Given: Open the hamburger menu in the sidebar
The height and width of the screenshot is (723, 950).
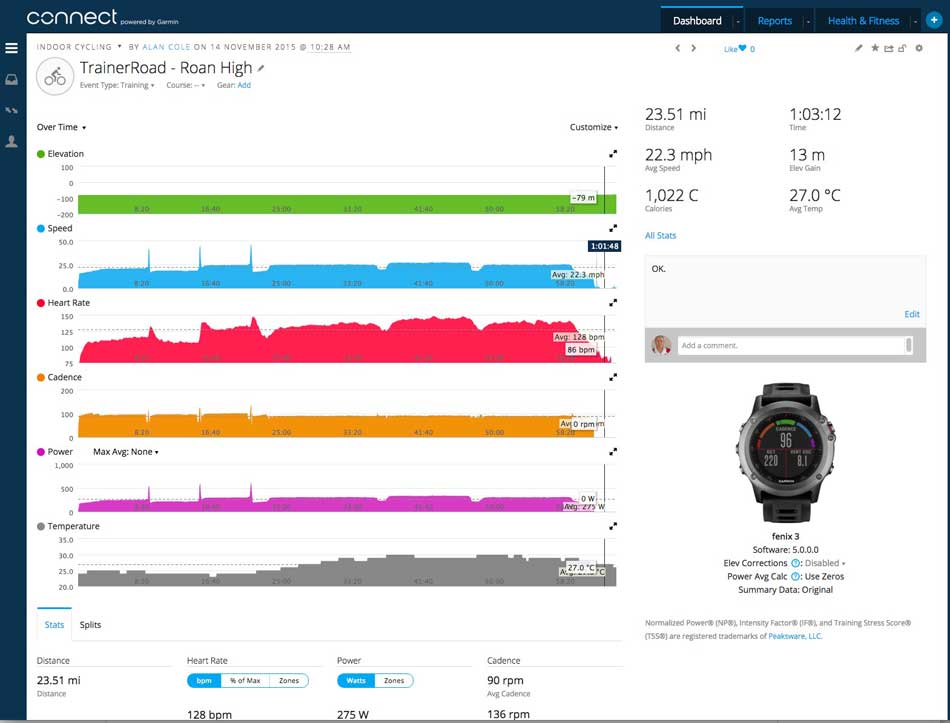Looking at the screenshot, I should click(x=12, y=48).
